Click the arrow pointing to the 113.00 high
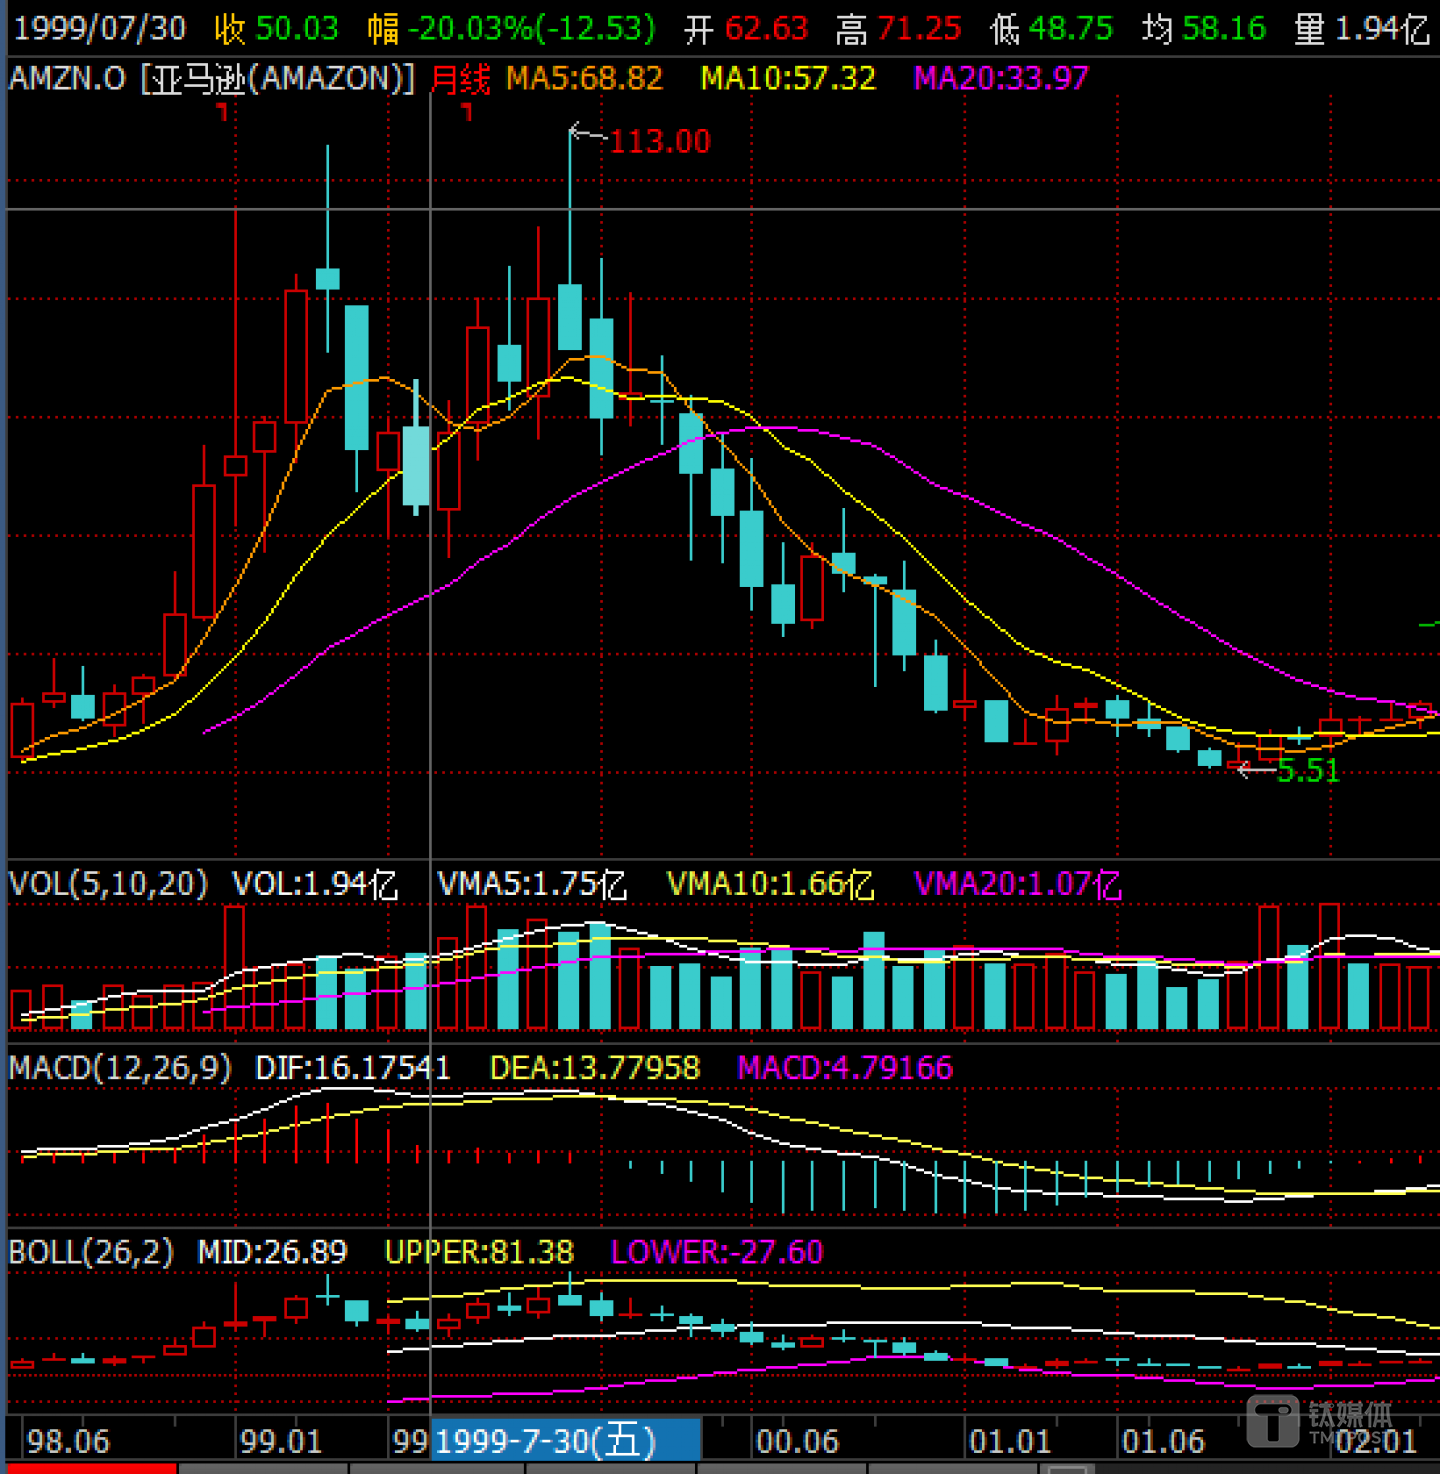Screen dimensions: 1440x1474 pos(586,133)
